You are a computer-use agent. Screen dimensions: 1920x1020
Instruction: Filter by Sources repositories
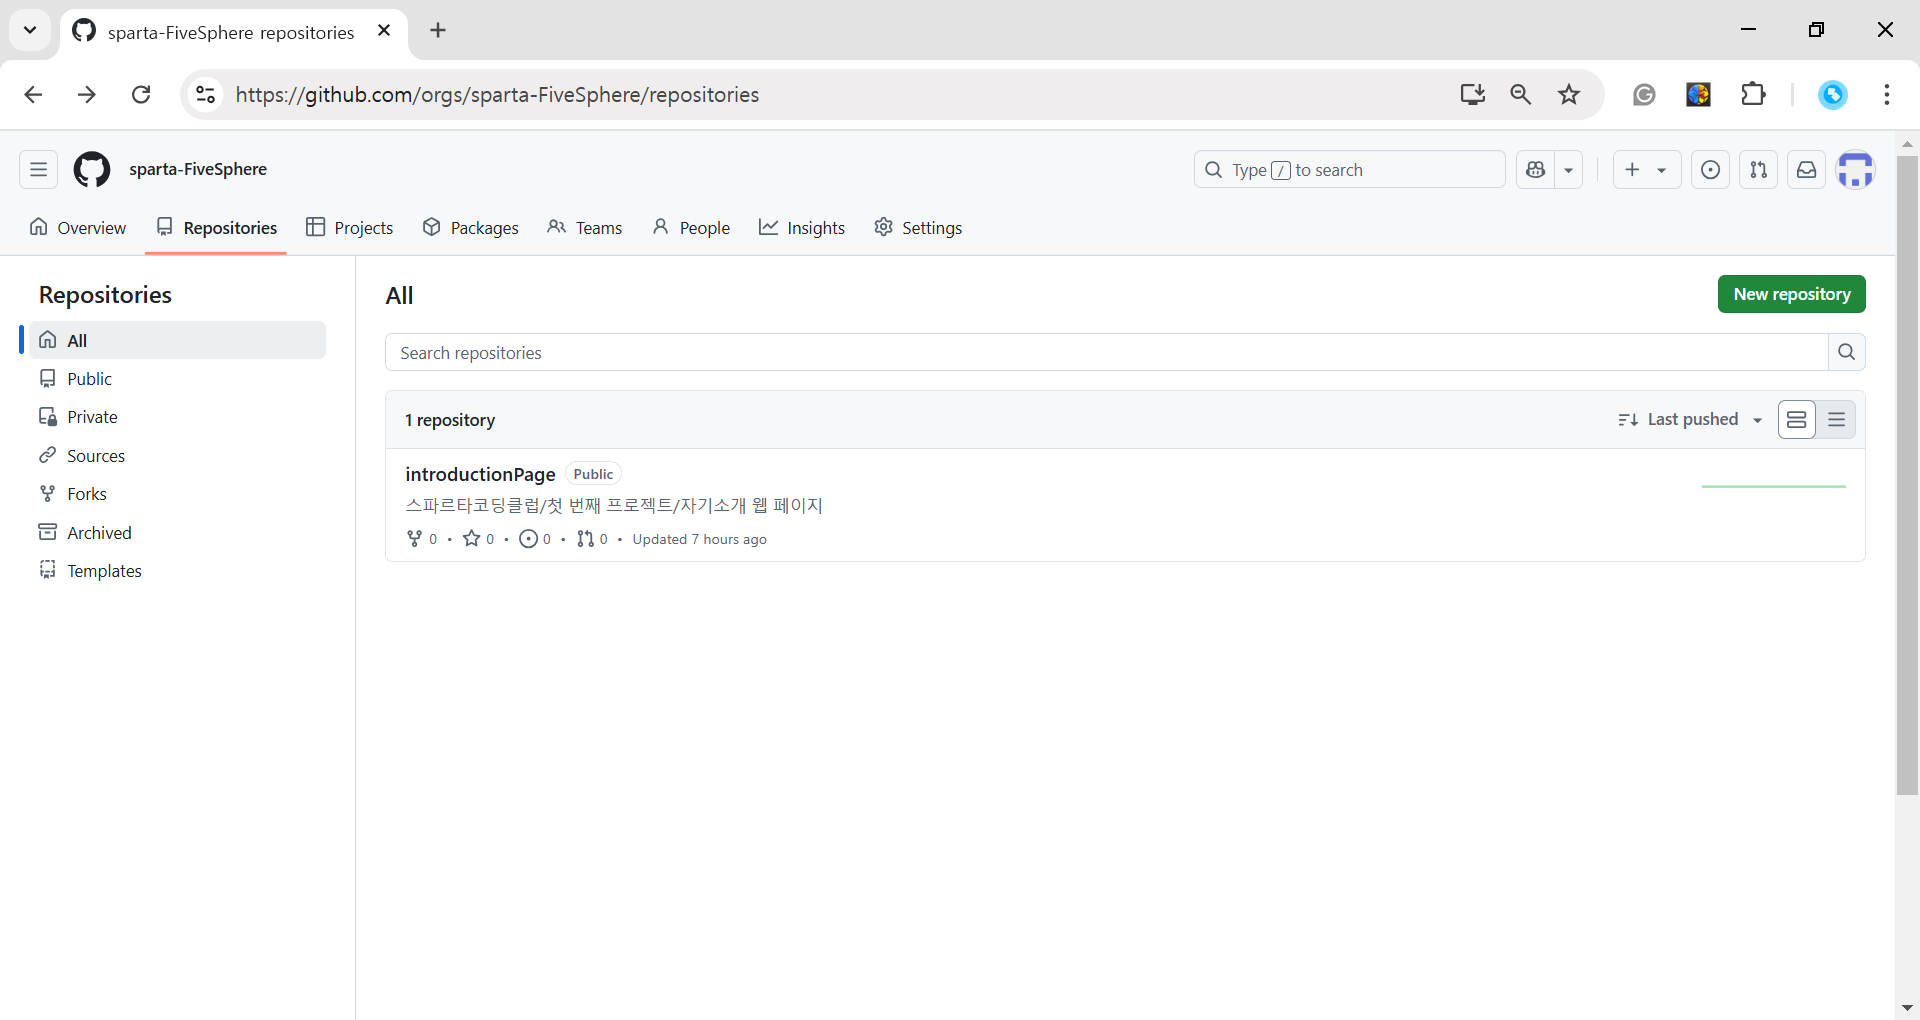pyautogui.click(x=177, y=456)
